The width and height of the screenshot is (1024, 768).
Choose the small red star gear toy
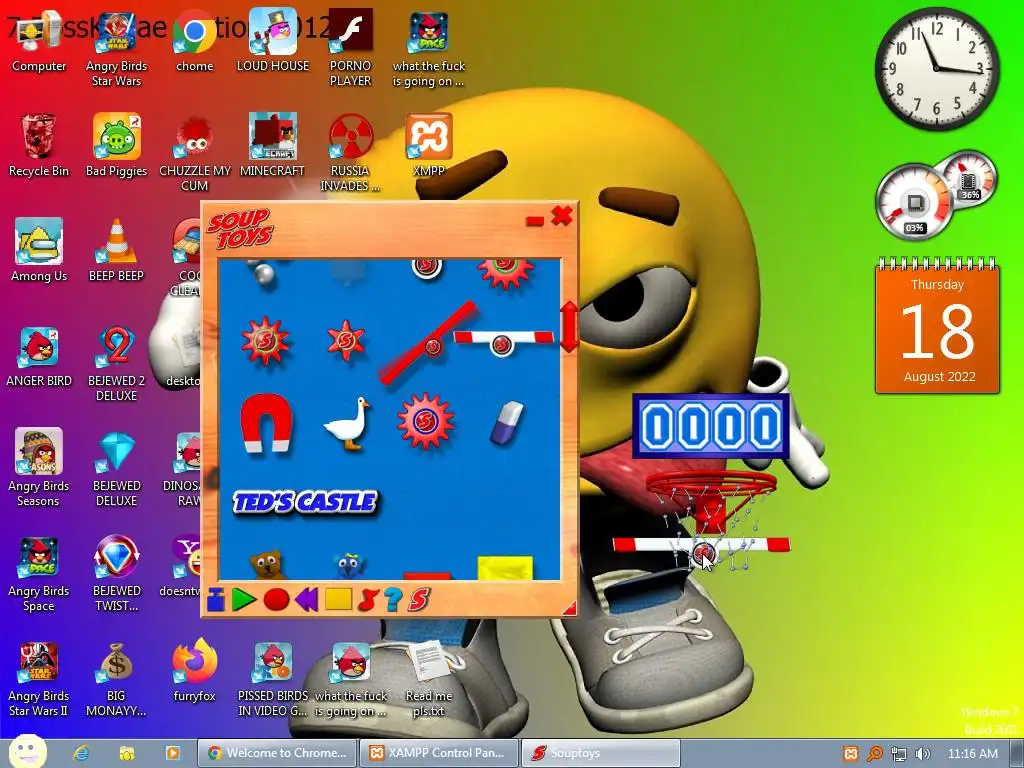[x=346, y=340]
